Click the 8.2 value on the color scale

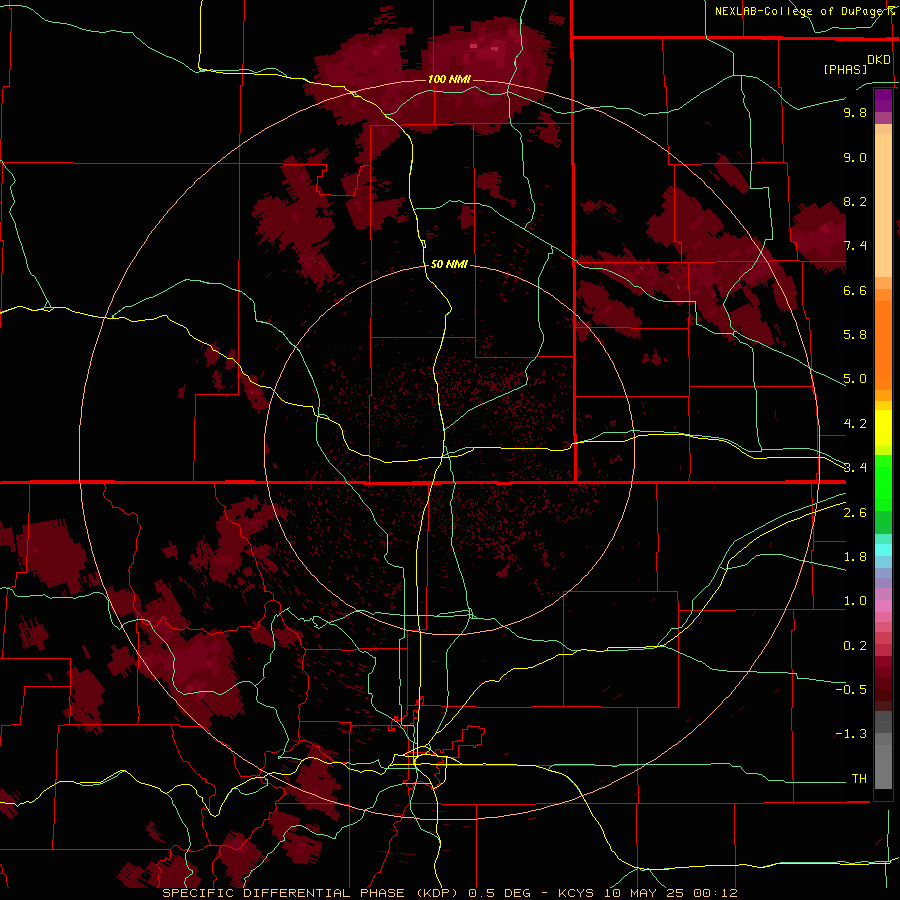pos(855,201)
